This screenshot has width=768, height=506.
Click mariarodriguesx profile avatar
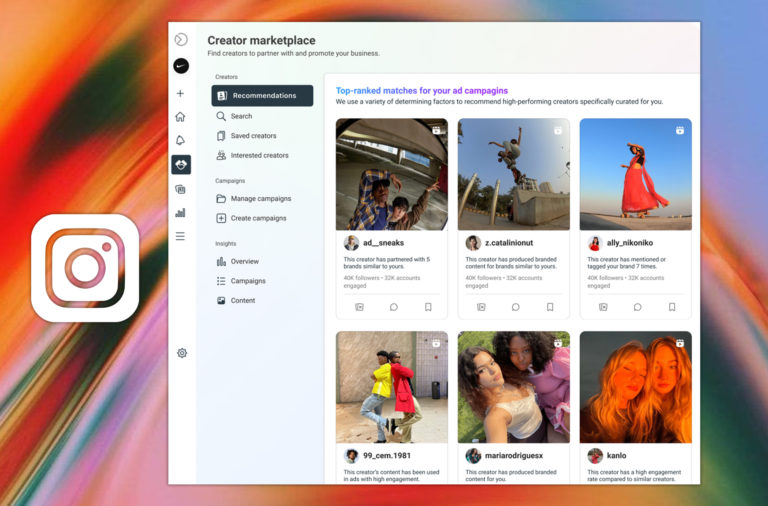[x=473, y=456]
